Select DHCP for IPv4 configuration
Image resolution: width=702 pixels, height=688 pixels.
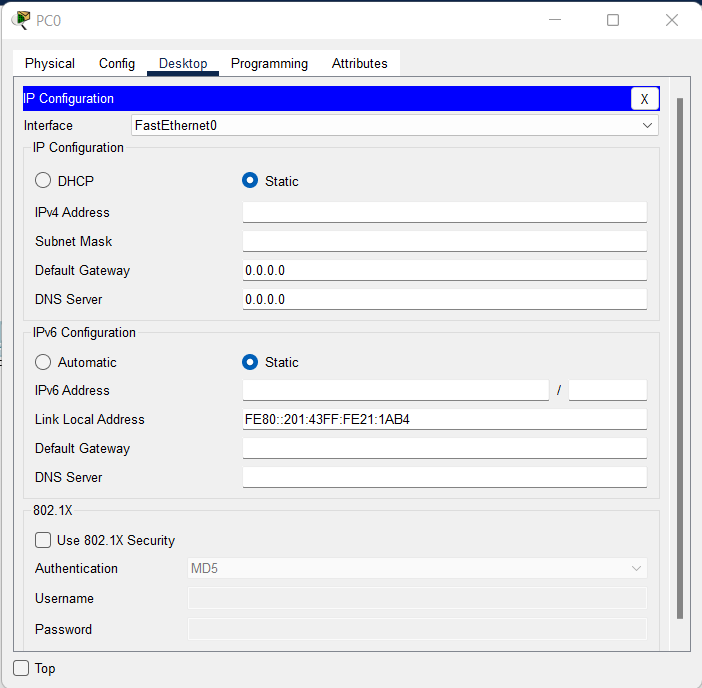point(43,181)
